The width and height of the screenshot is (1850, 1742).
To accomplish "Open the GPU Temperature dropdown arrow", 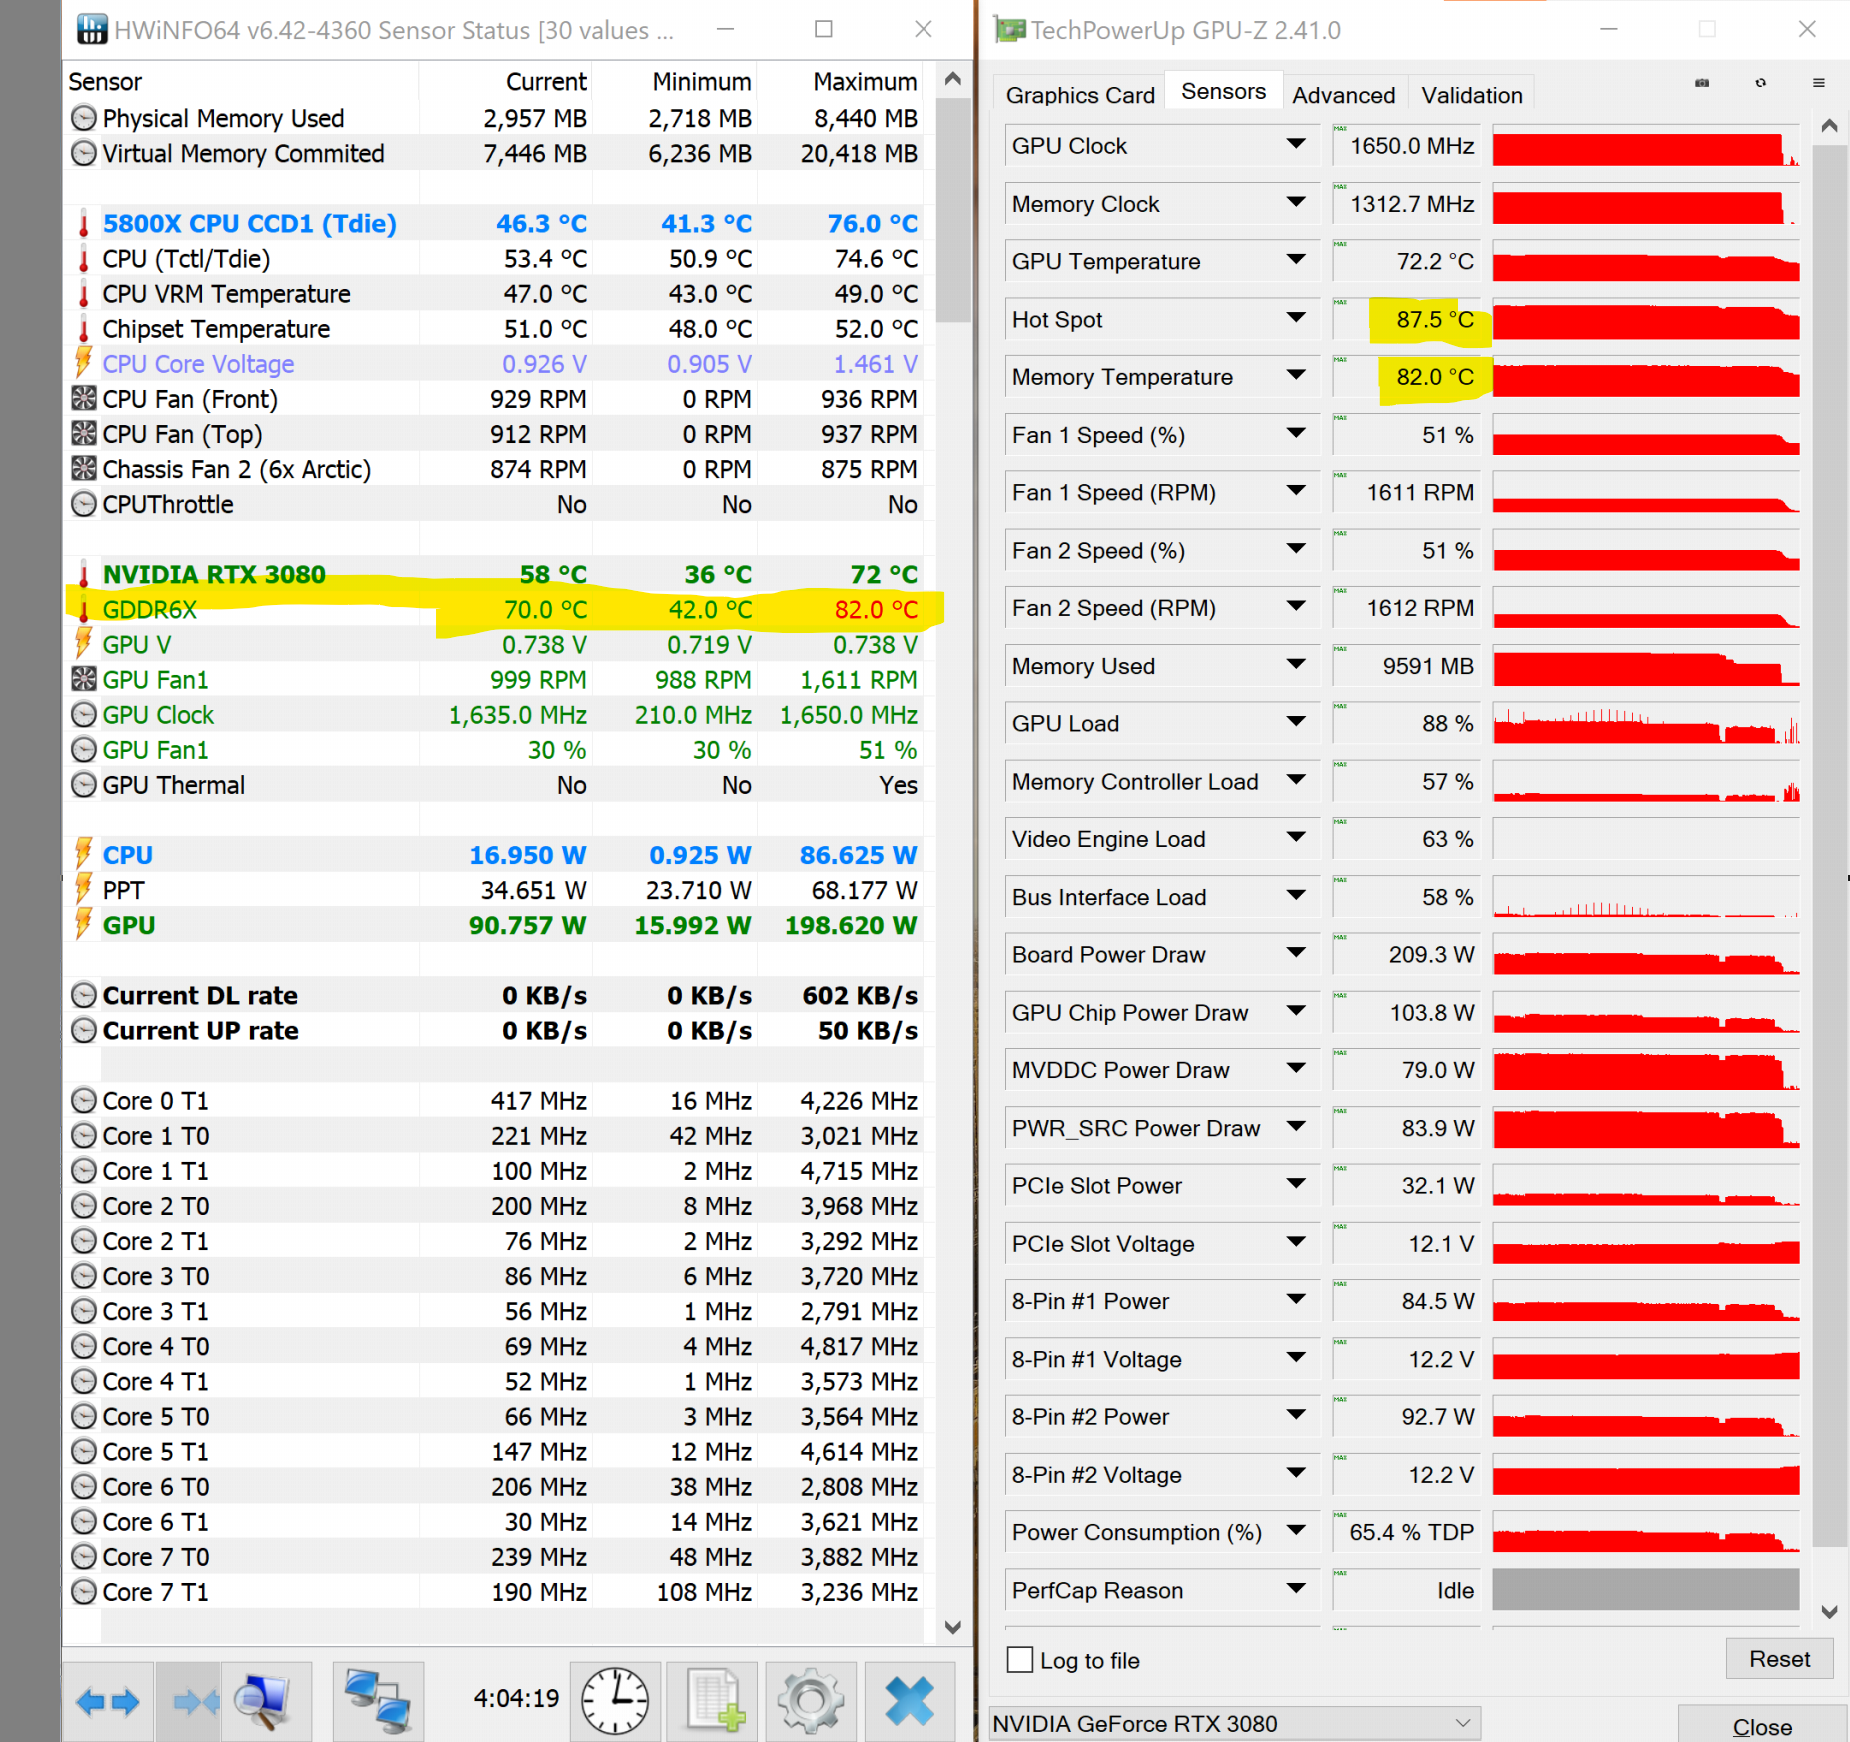I will tap(1296, 260).
